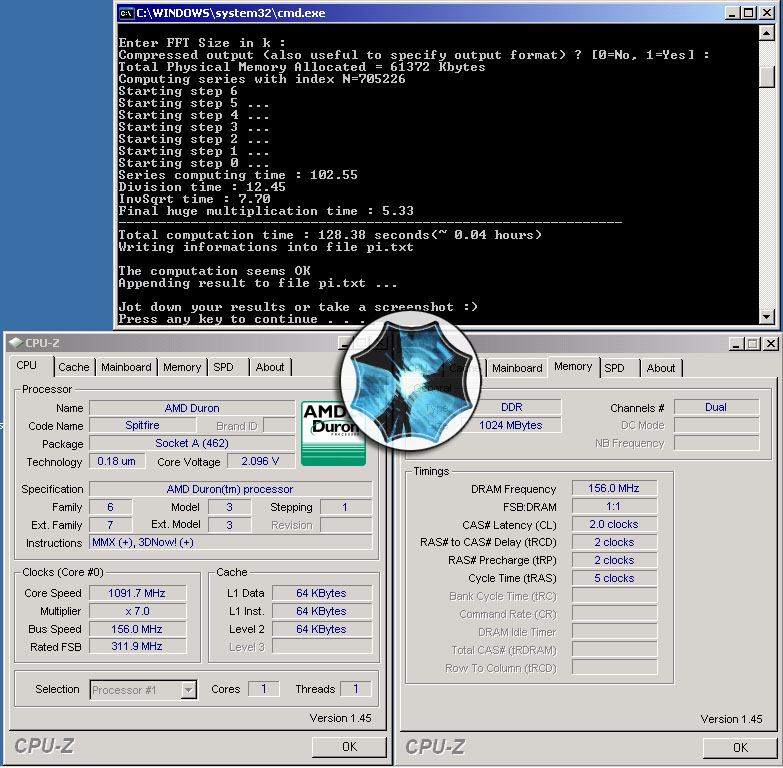Viewport: 783px width, 768px height.
Task: Click the 2.096 V core voltage value
Action: 261,461
